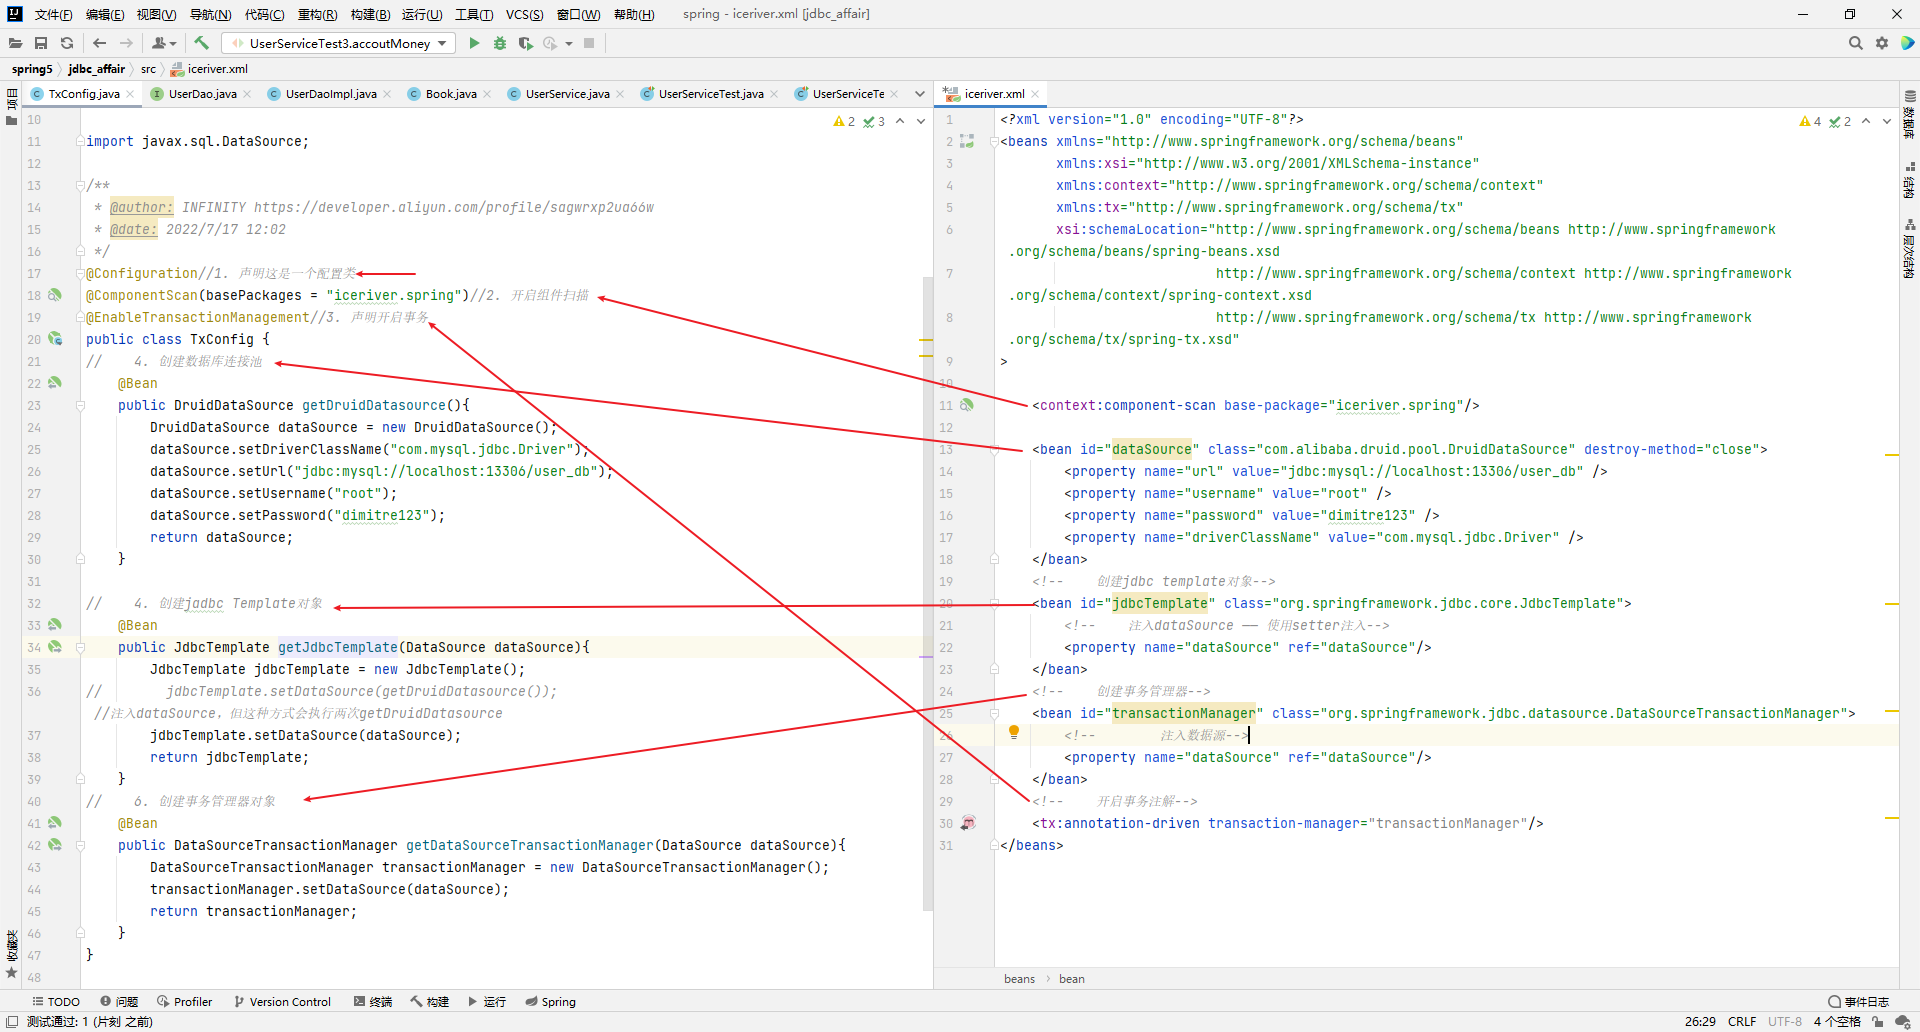Open IDE settings with the gear icon
The height and width of the screenshot is (1032, 1920).
pos(1882,43)
